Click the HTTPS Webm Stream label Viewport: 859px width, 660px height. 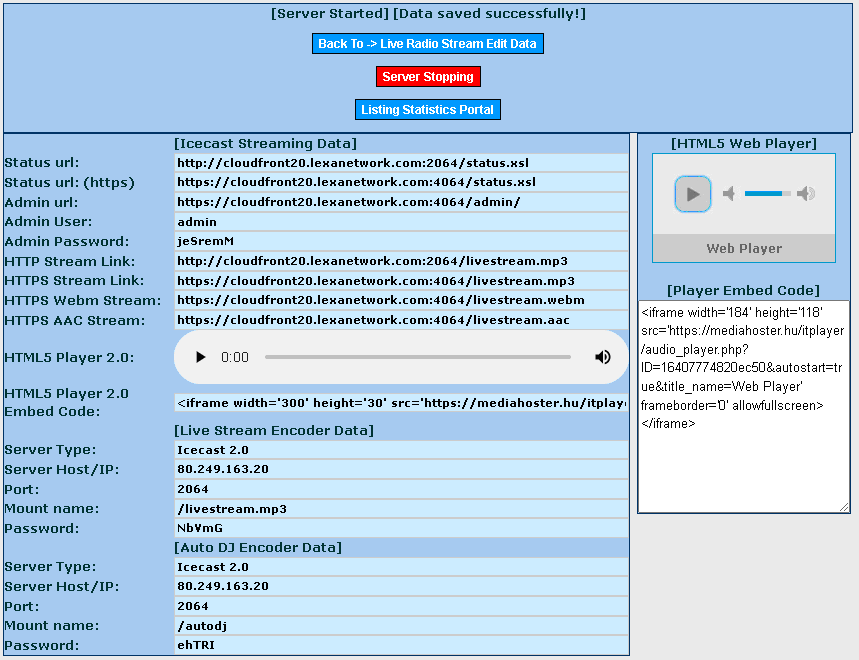pyautogui.click(x=83, y=301)
